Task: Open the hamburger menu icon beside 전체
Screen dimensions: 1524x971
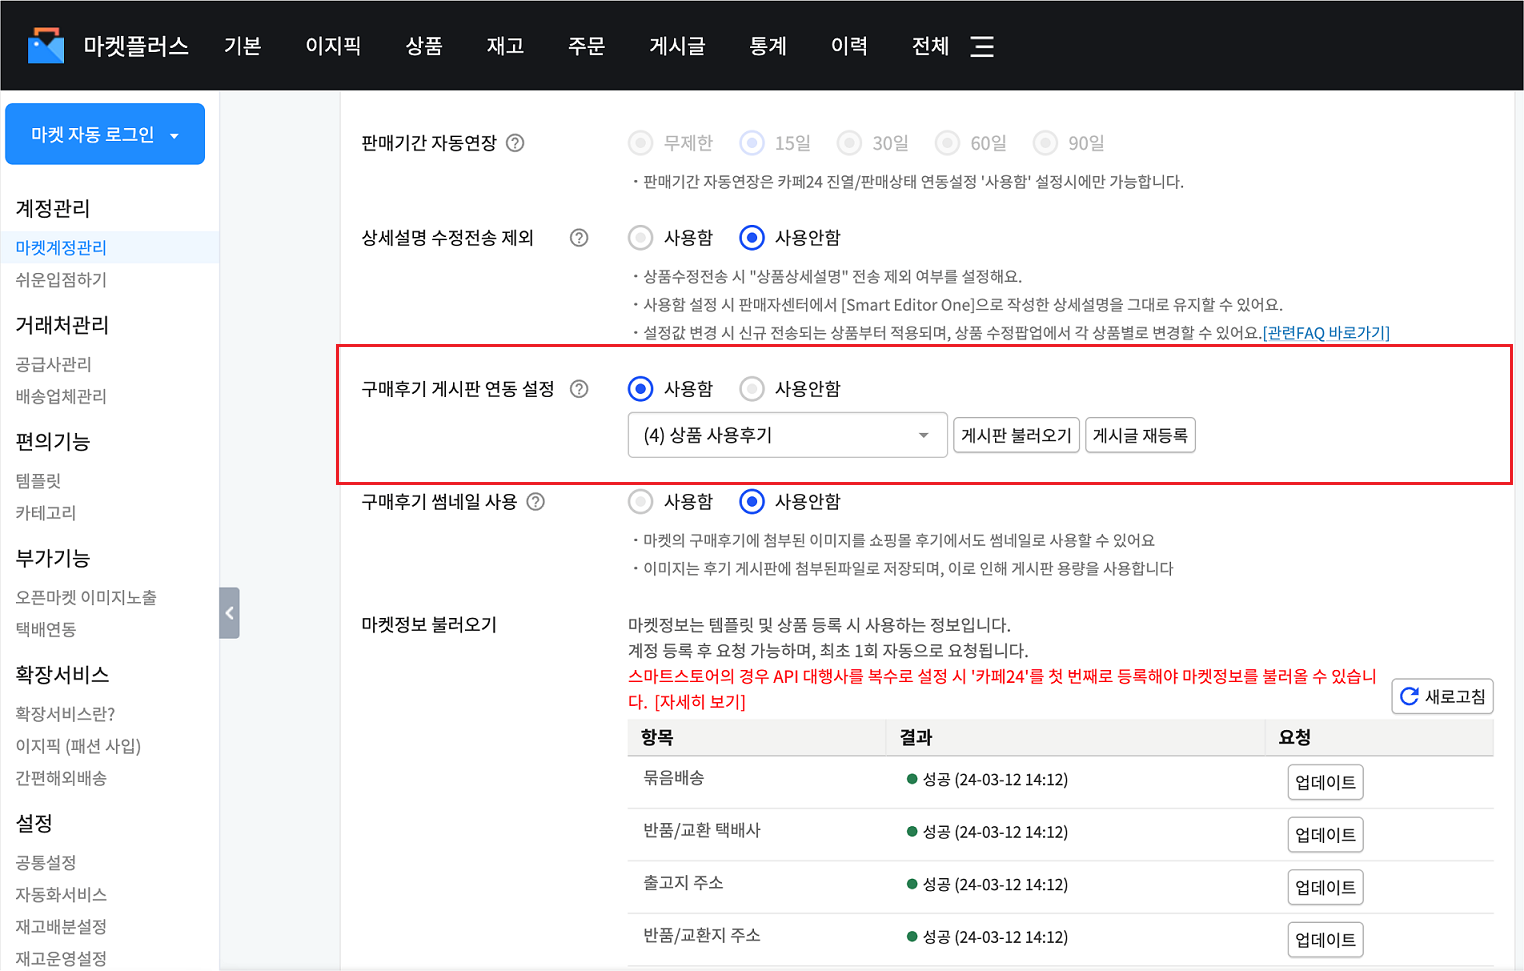Action: pyautogui.click(x=982, y=46)
